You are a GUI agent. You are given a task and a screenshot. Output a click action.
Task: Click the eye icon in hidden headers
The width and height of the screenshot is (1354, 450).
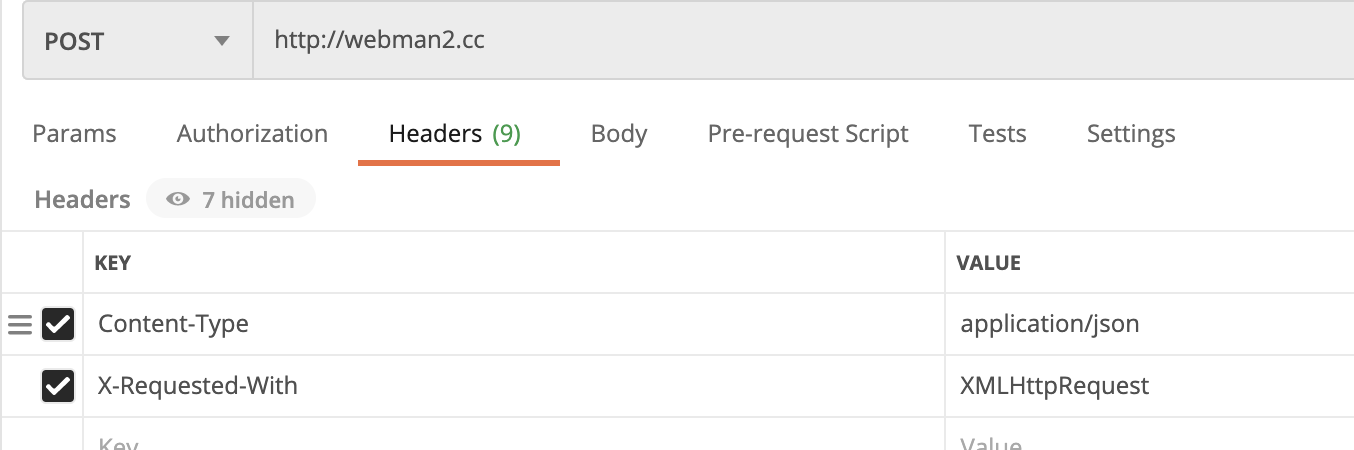point(178,200)
